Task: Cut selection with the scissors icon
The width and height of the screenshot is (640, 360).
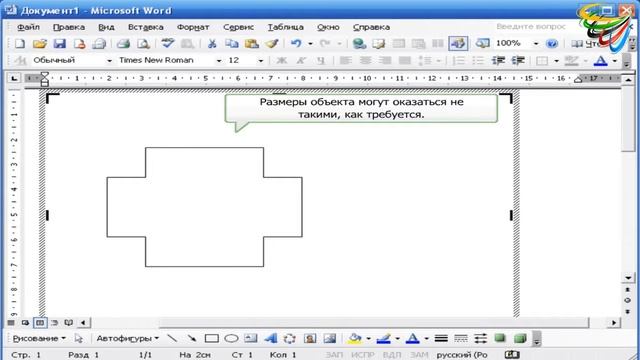Action: pyautogui.click(x=212, y=43)
